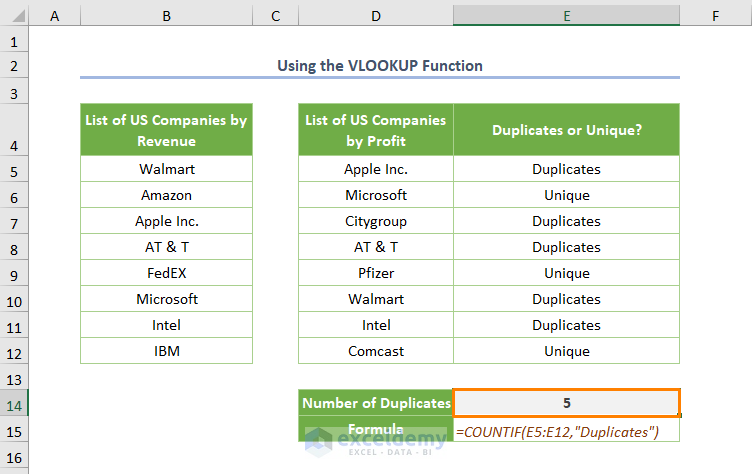Select Duplicates result for Intel row
752x474 pixels.
click(566, 325)
